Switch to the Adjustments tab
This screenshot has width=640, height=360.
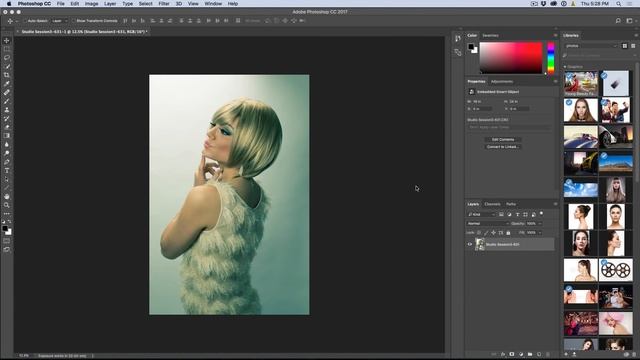point(502,82)
